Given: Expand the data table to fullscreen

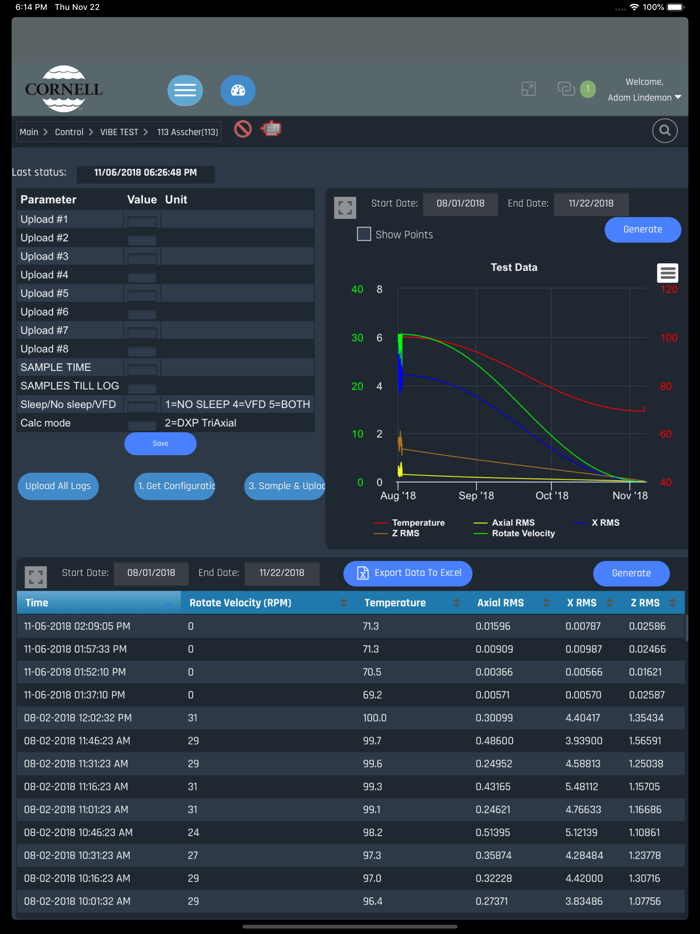Looking at the screenshot, I should point(36,577).
